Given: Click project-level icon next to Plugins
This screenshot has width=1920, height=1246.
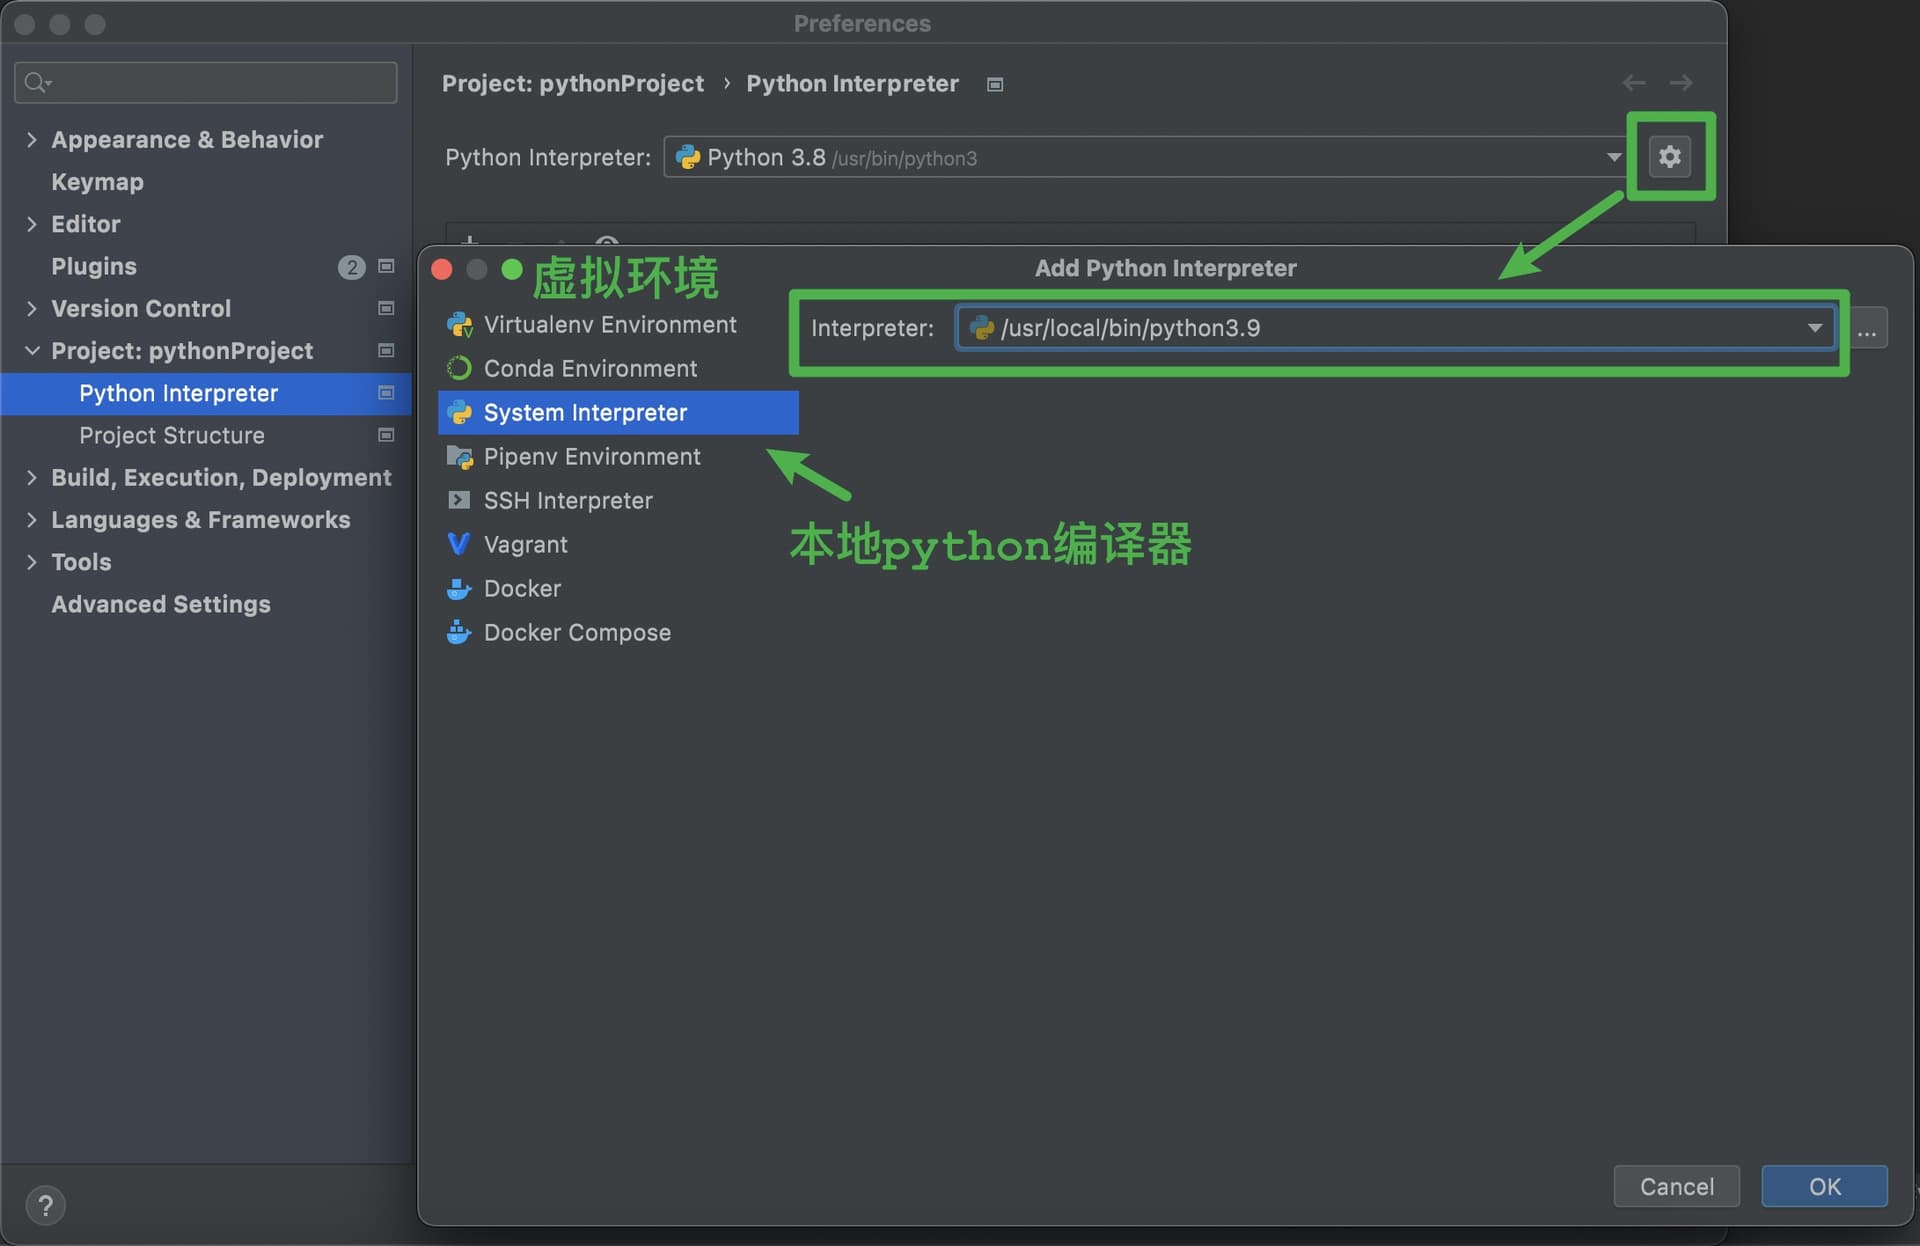Looking at the screenshot, I should (x=386, y=266).
